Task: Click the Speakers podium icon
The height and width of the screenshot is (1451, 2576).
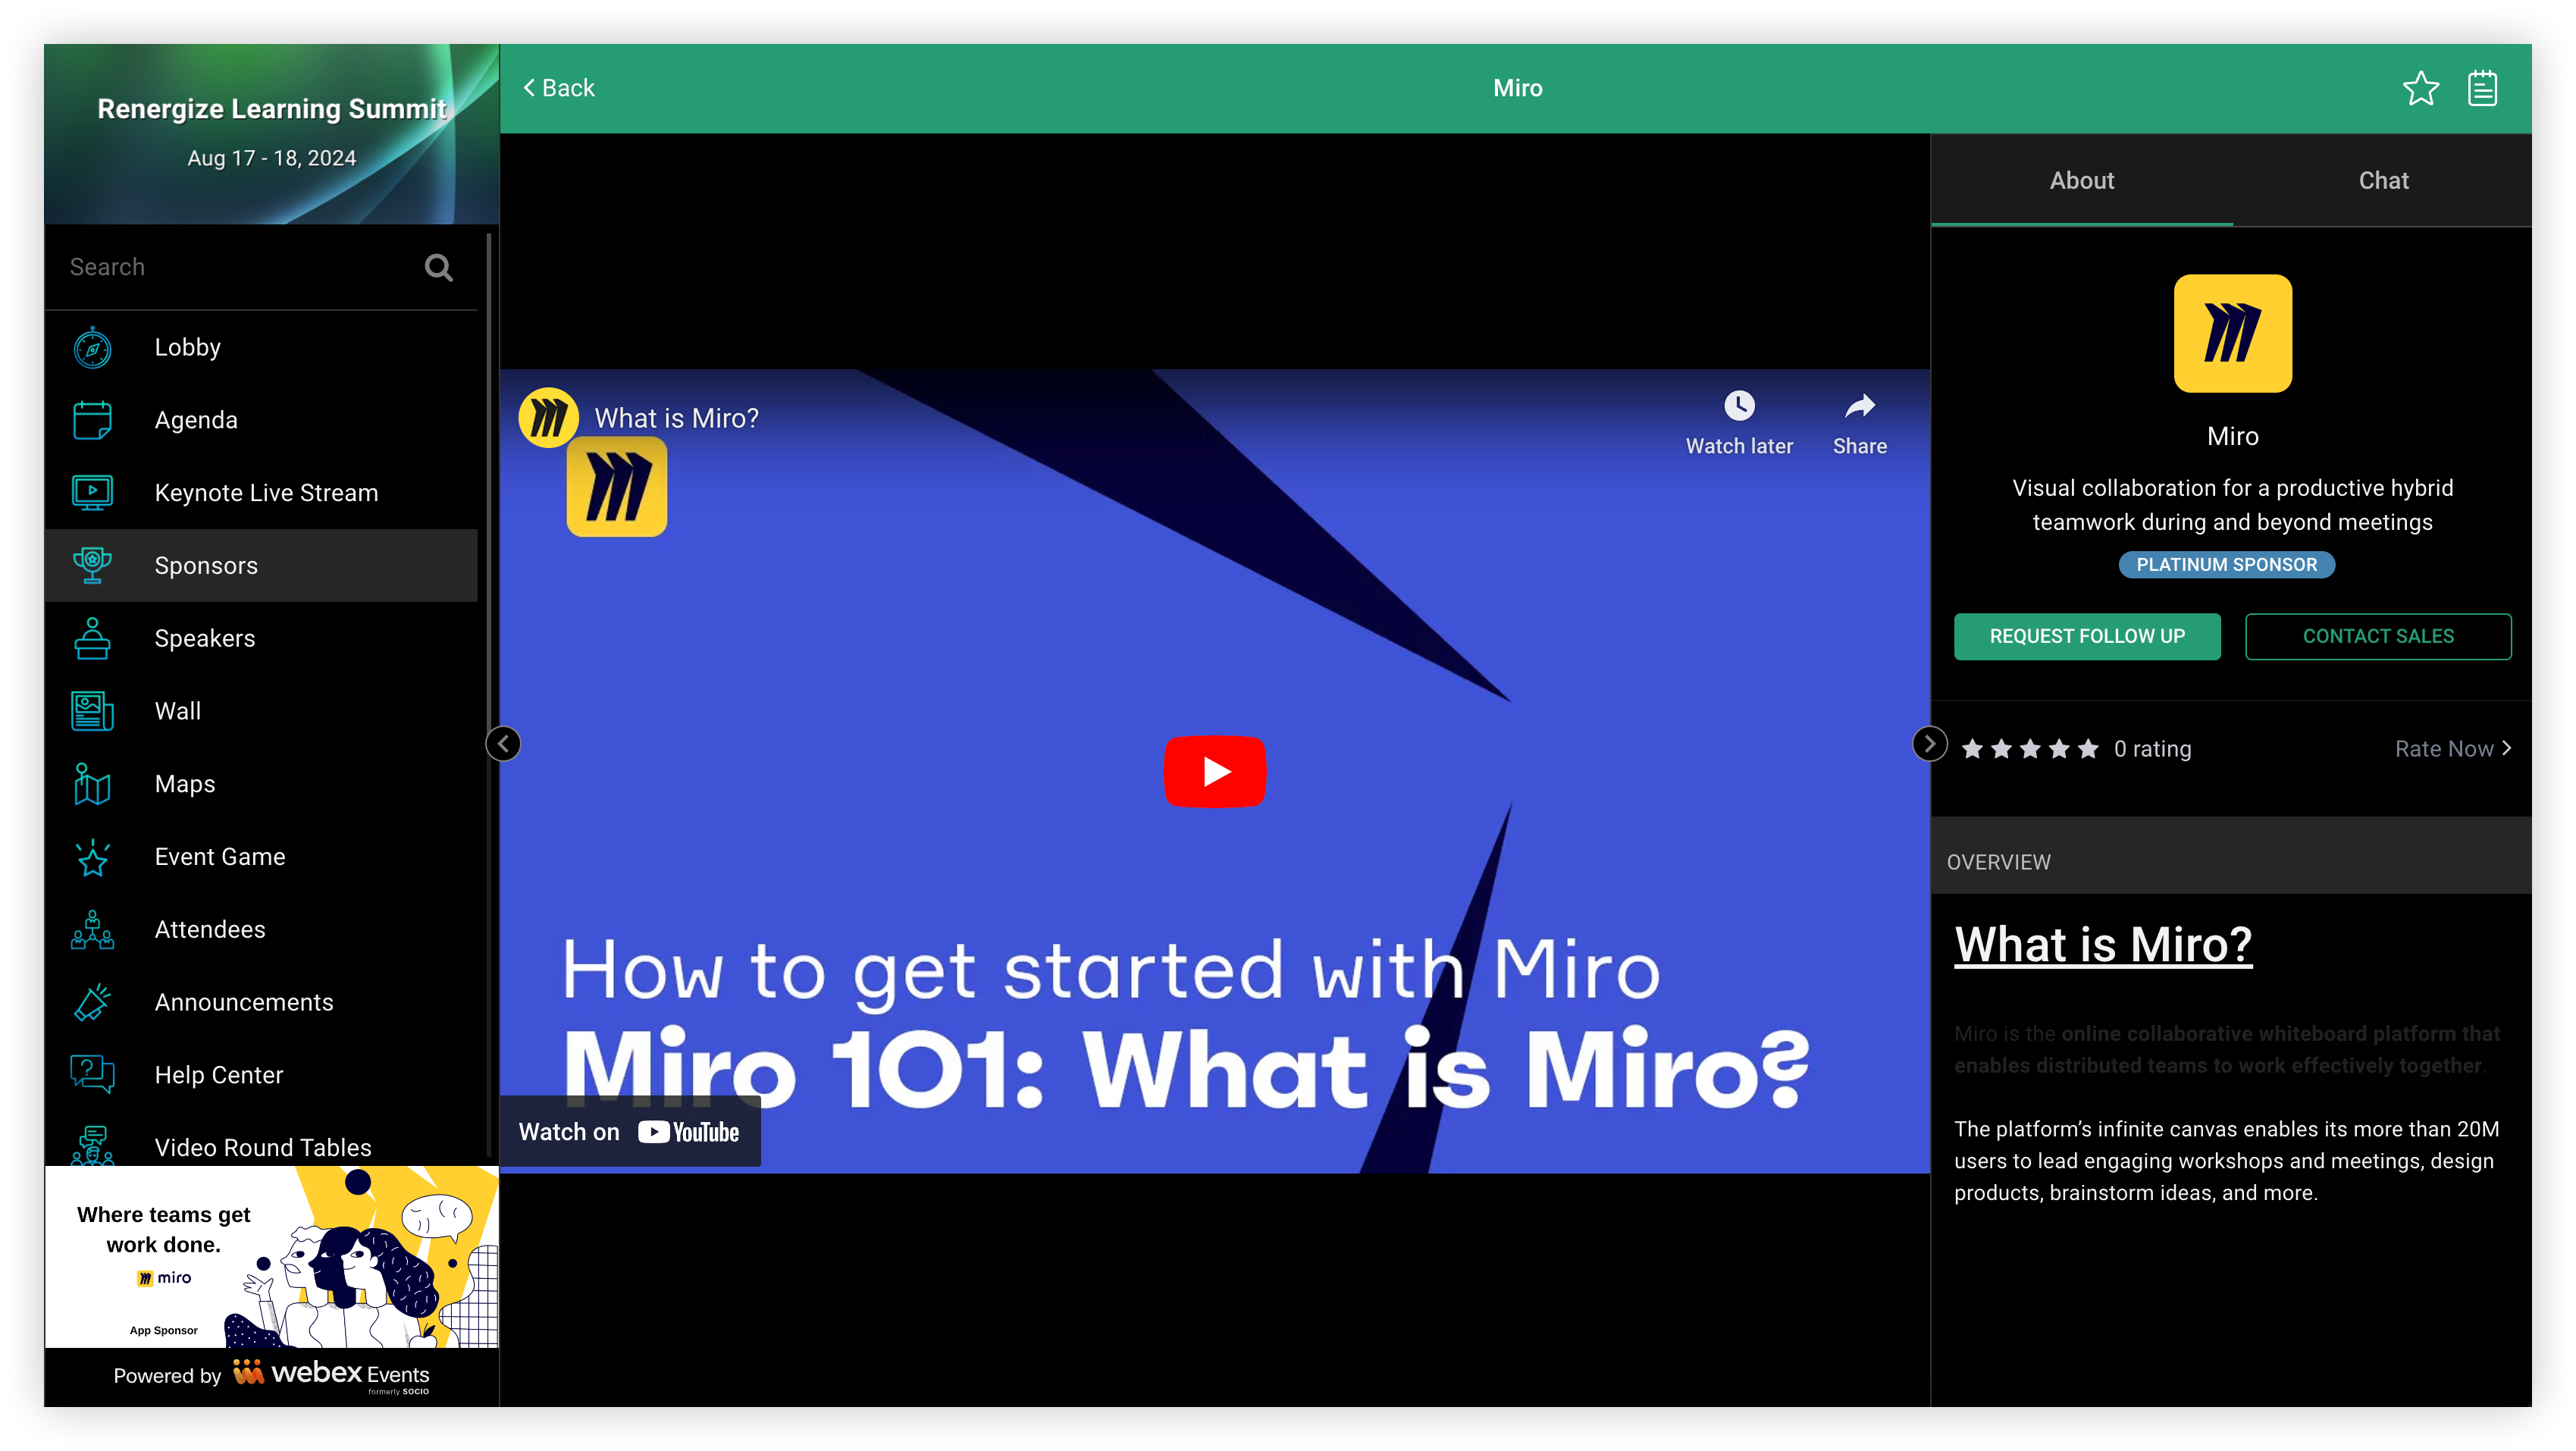Action: point(92,638)
